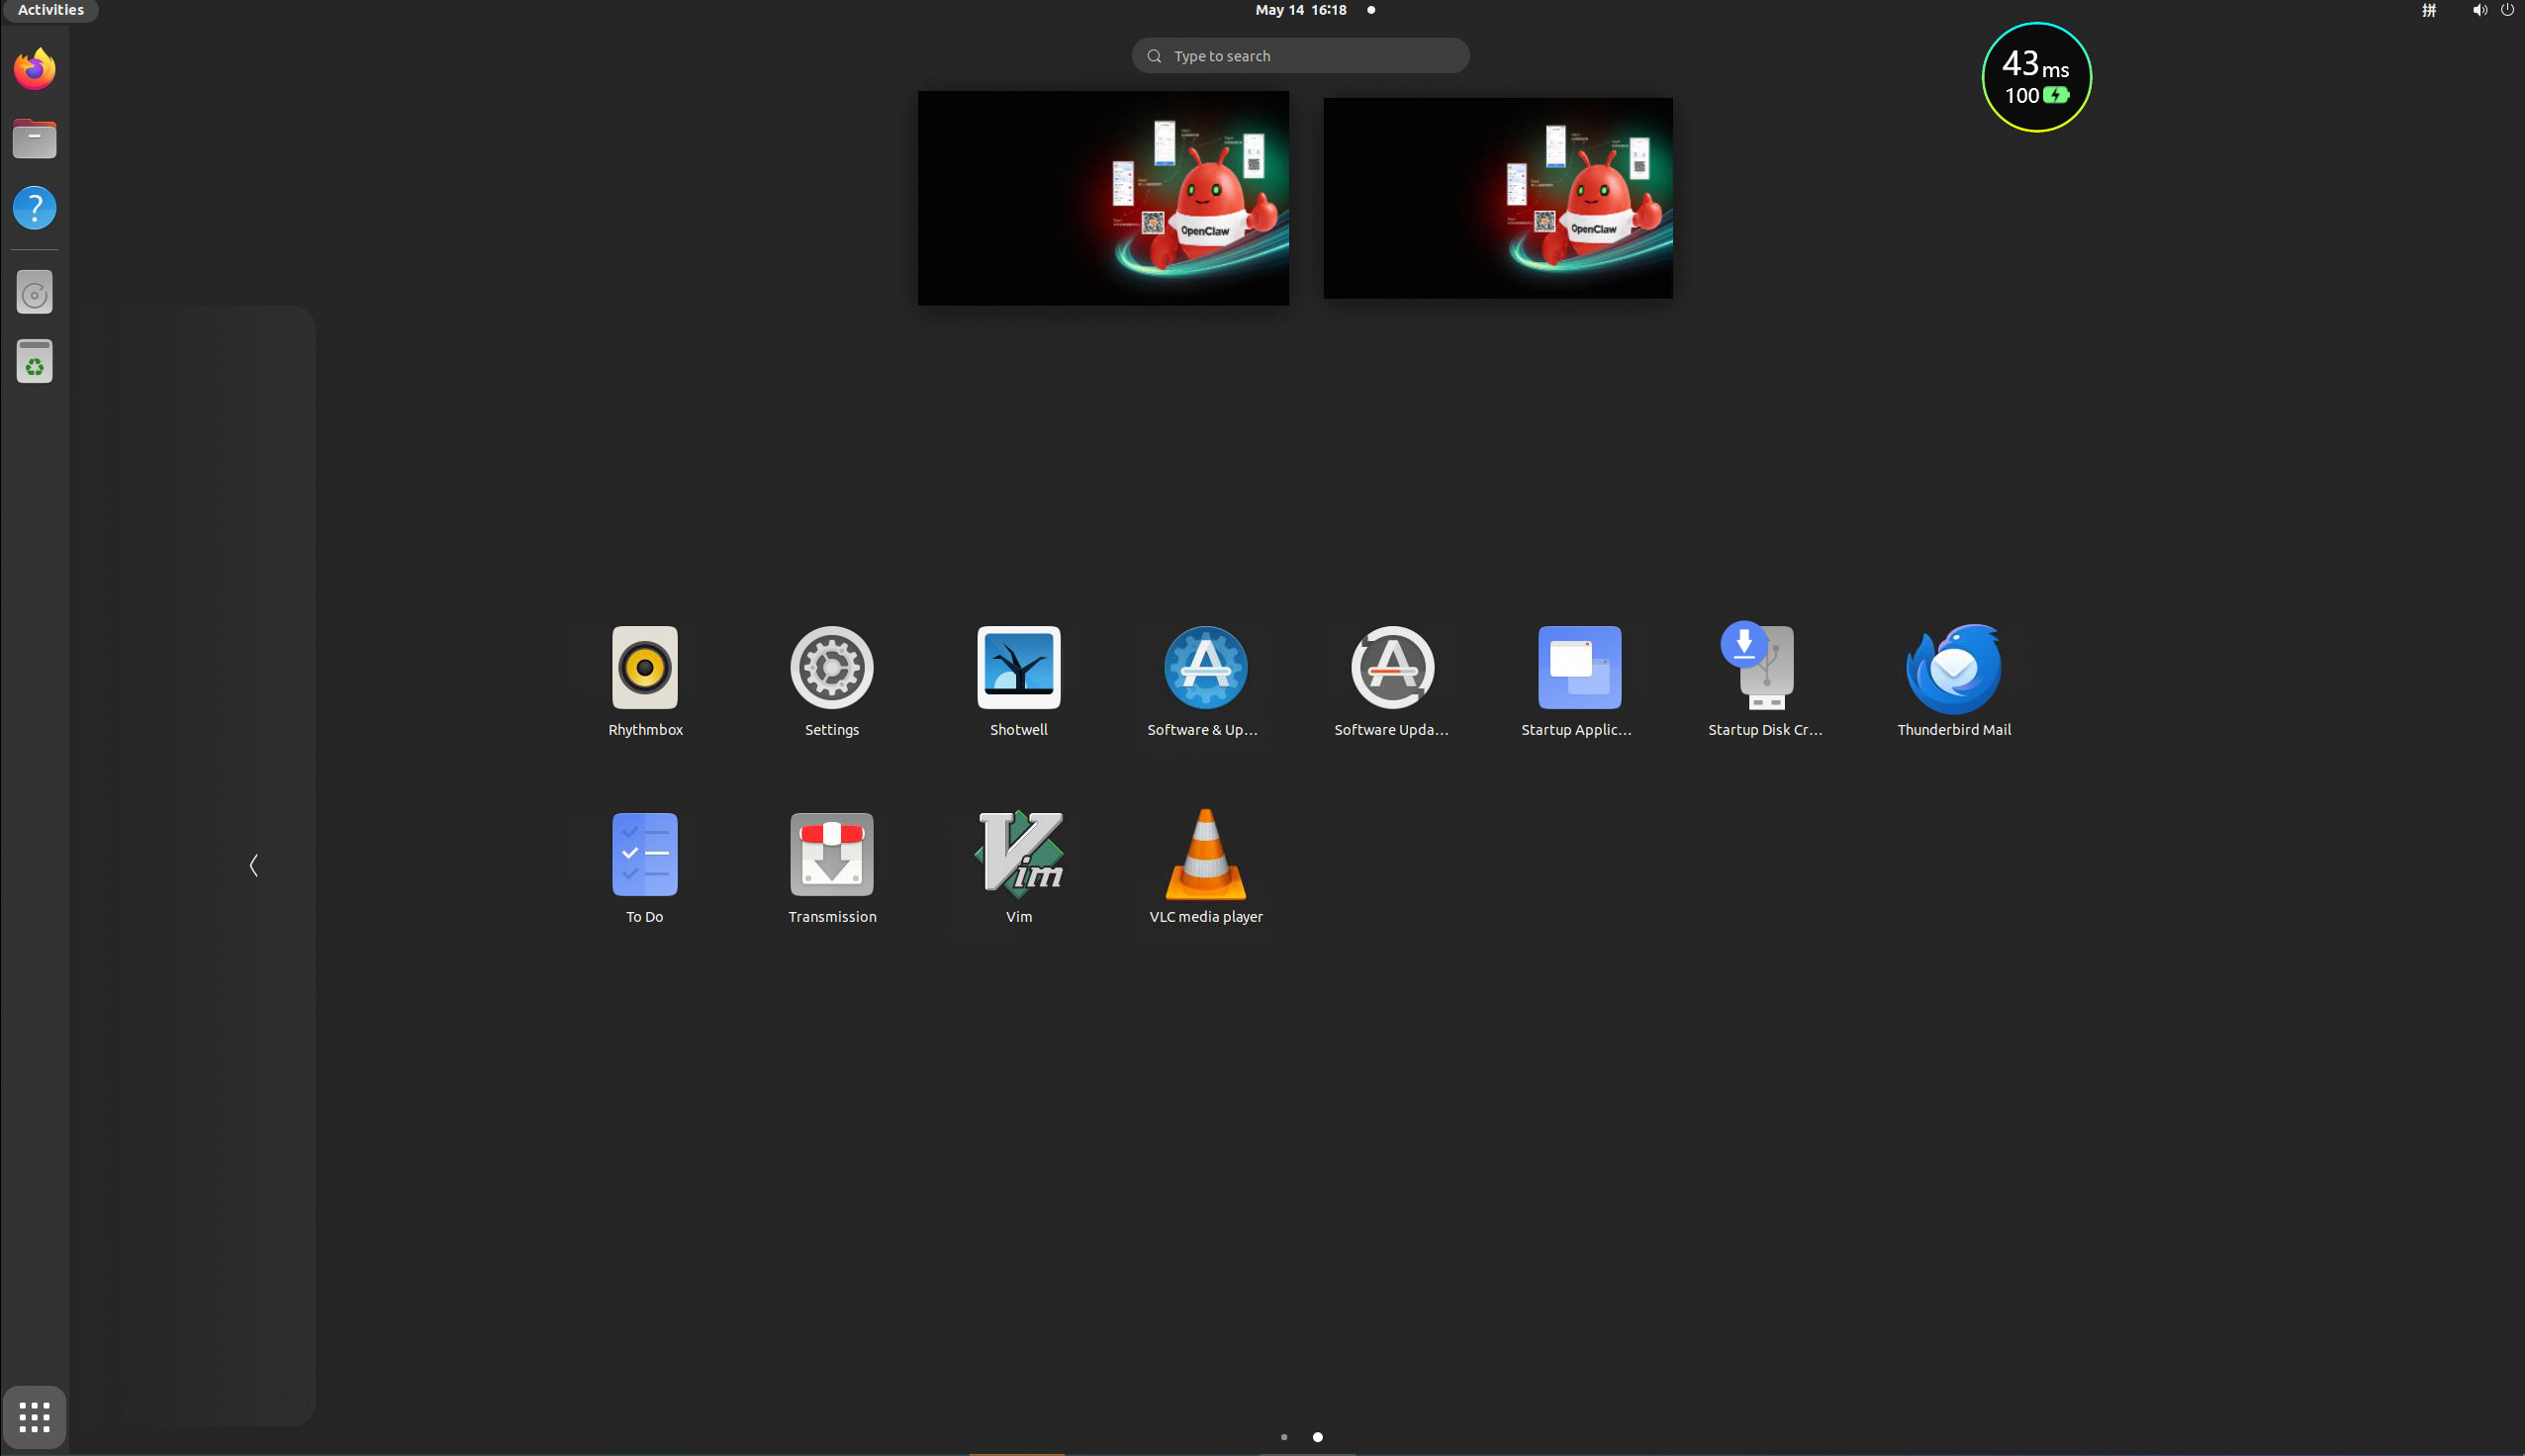Click the Show Applications grid button

click(x=35, y=1417)
